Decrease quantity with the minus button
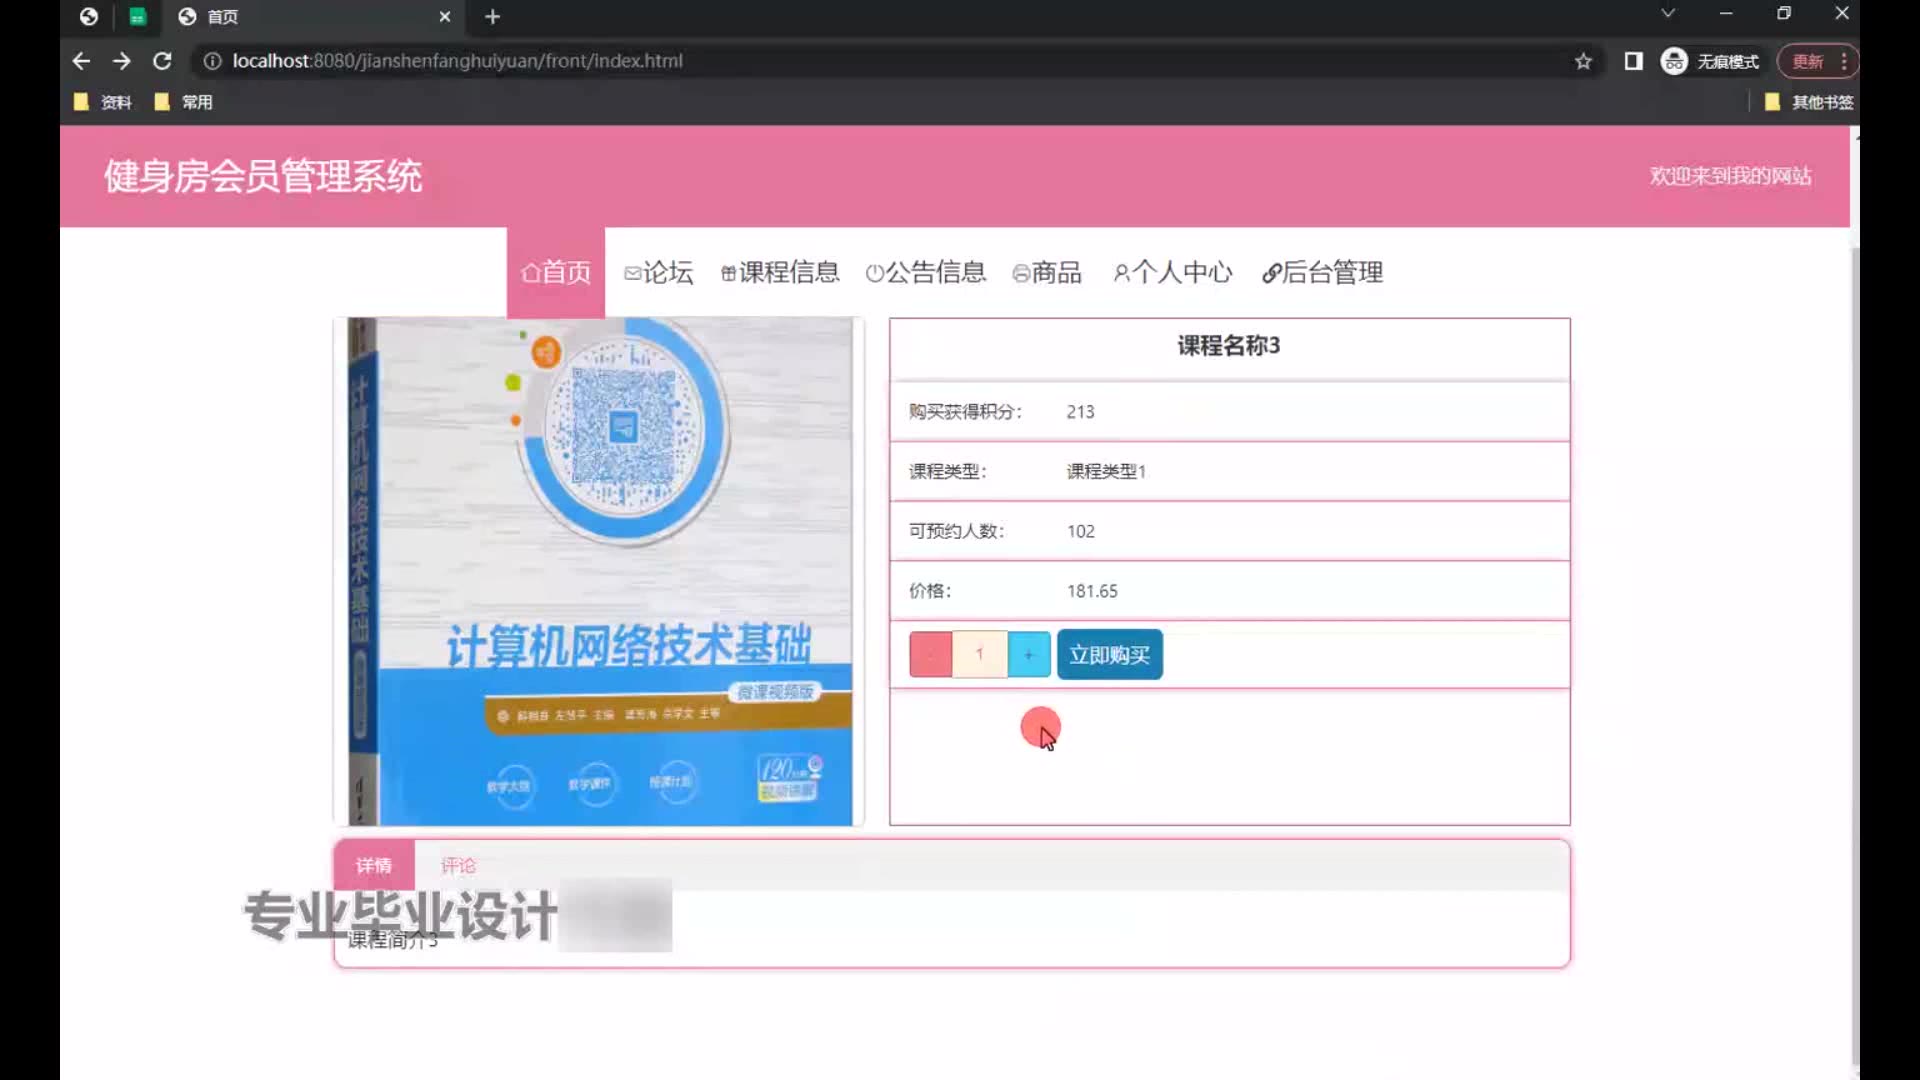 point(931,654)
